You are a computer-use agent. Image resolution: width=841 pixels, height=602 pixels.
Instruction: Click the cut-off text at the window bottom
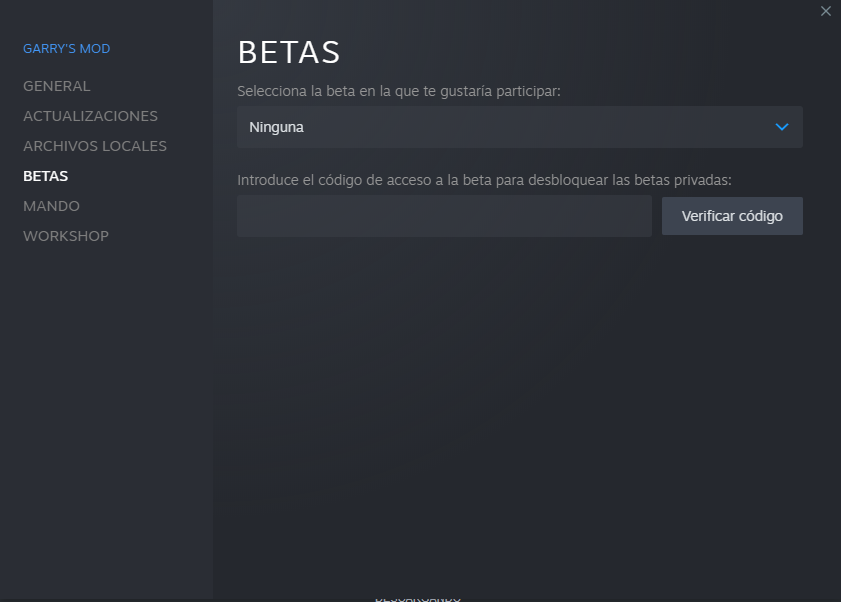418,598
